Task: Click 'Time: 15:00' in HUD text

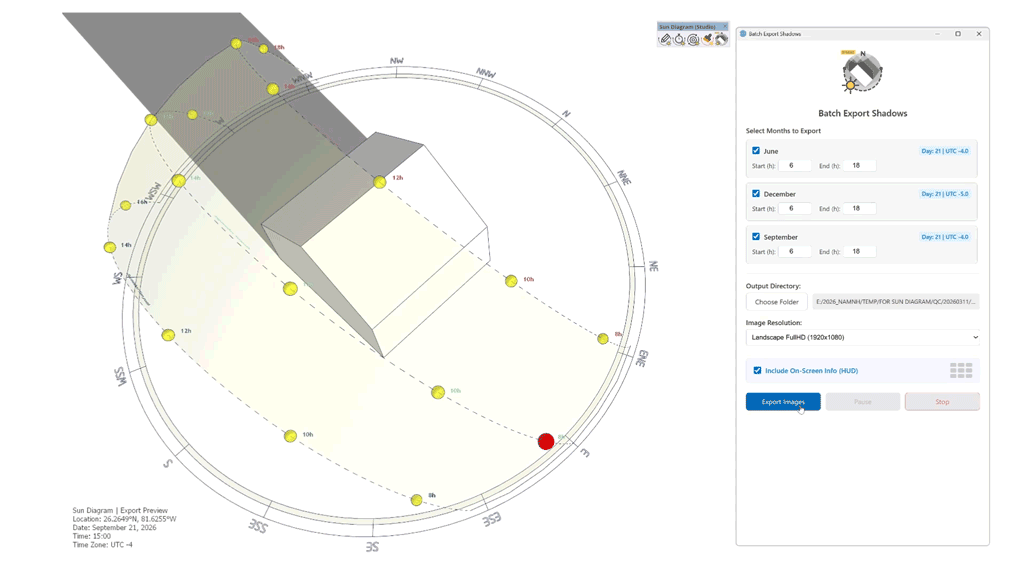Action: point(91,536)
